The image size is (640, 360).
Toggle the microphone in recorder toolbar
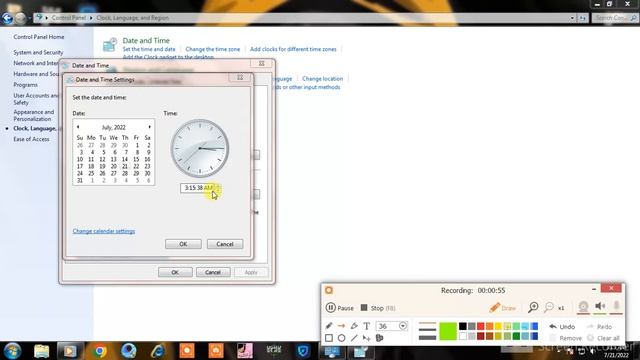click(x=616, y=306)
